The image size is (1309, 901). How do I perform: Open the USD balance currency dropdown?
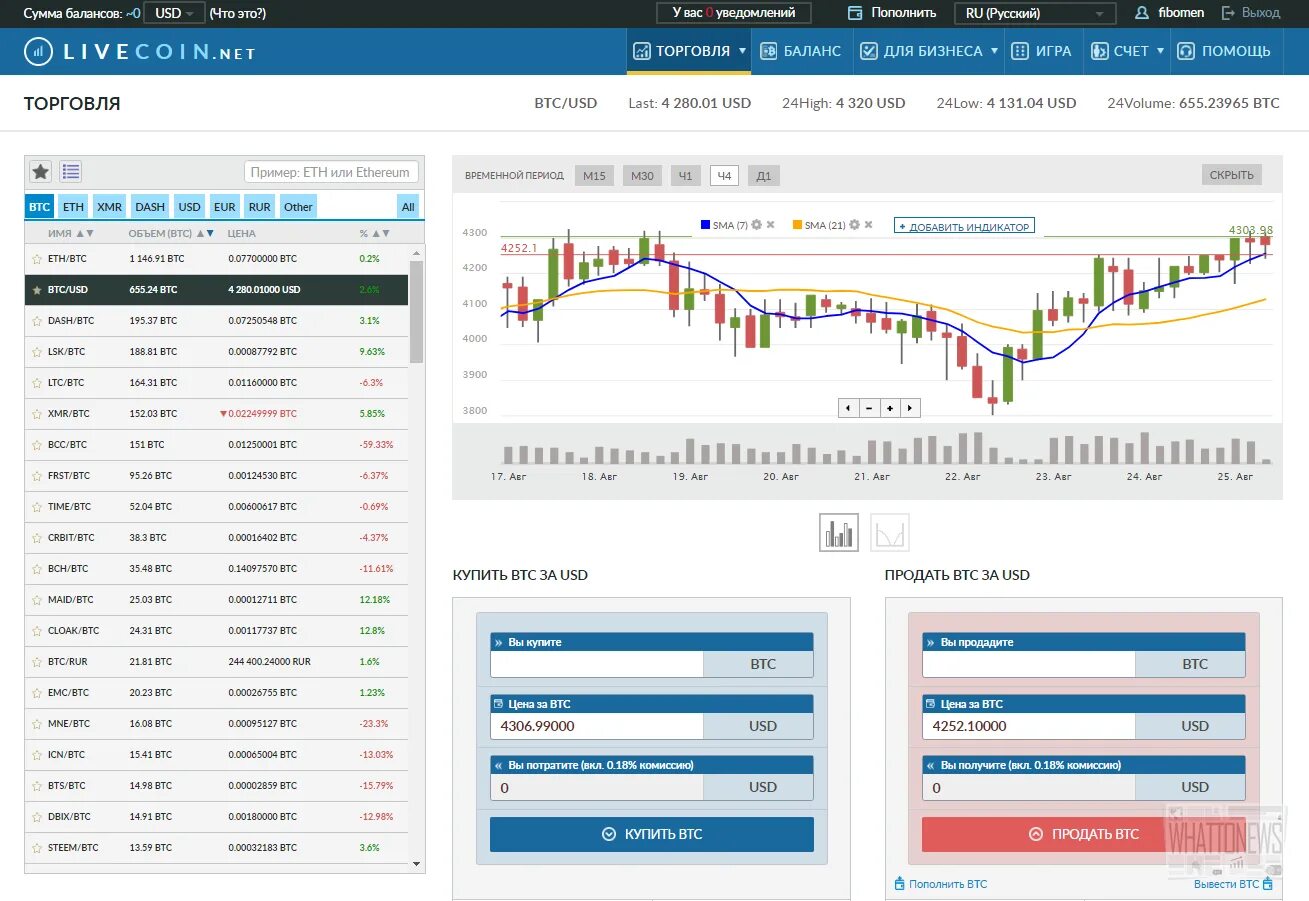click(x=175, y=13)
